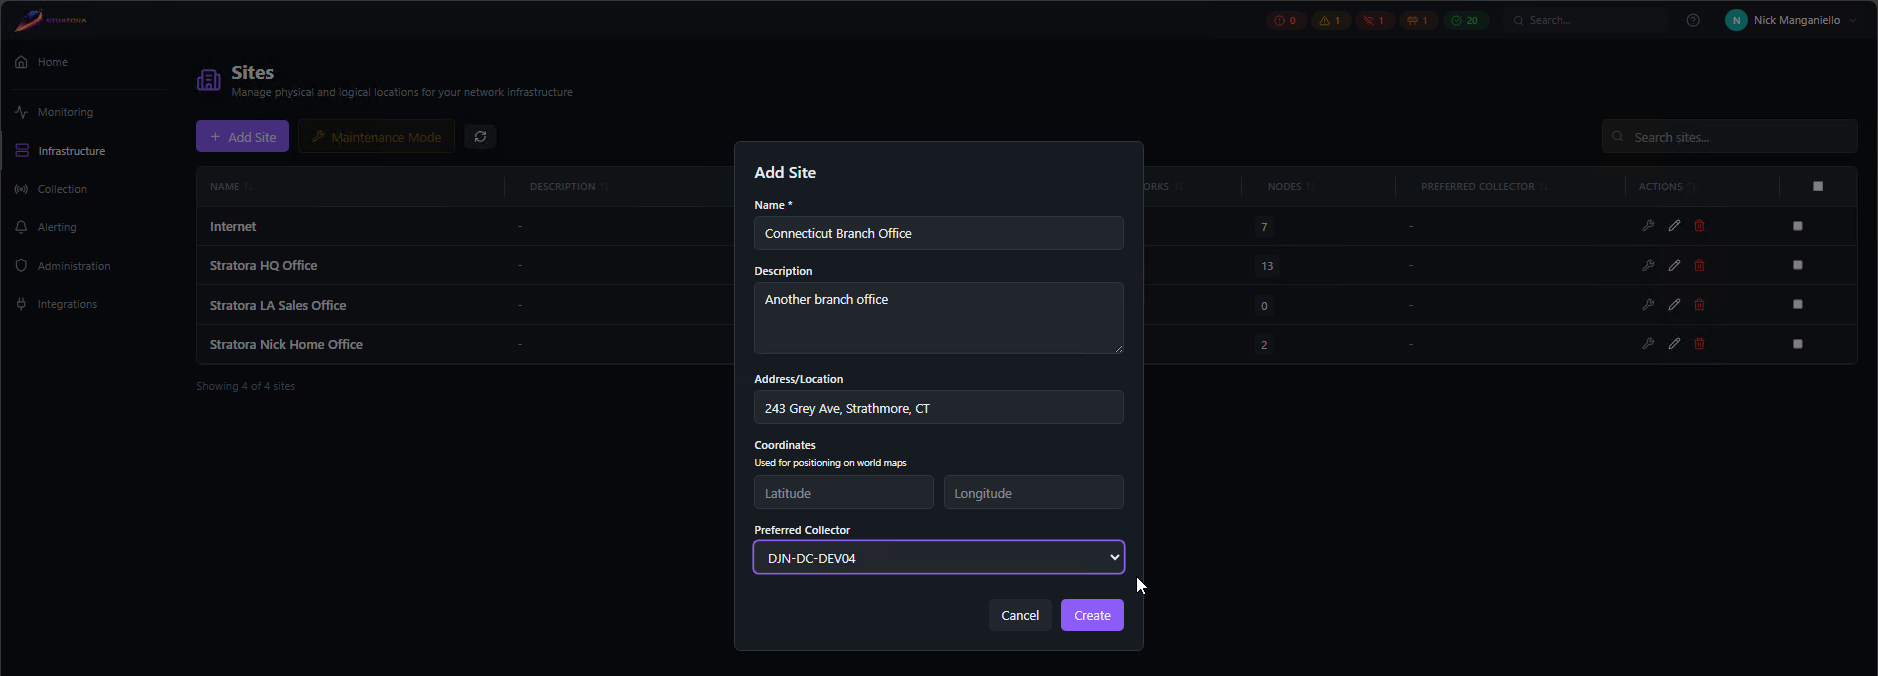Viewport: 1878px width, 676px height.
Task: Click the Search sites input box
Action: coord(1730,136)
